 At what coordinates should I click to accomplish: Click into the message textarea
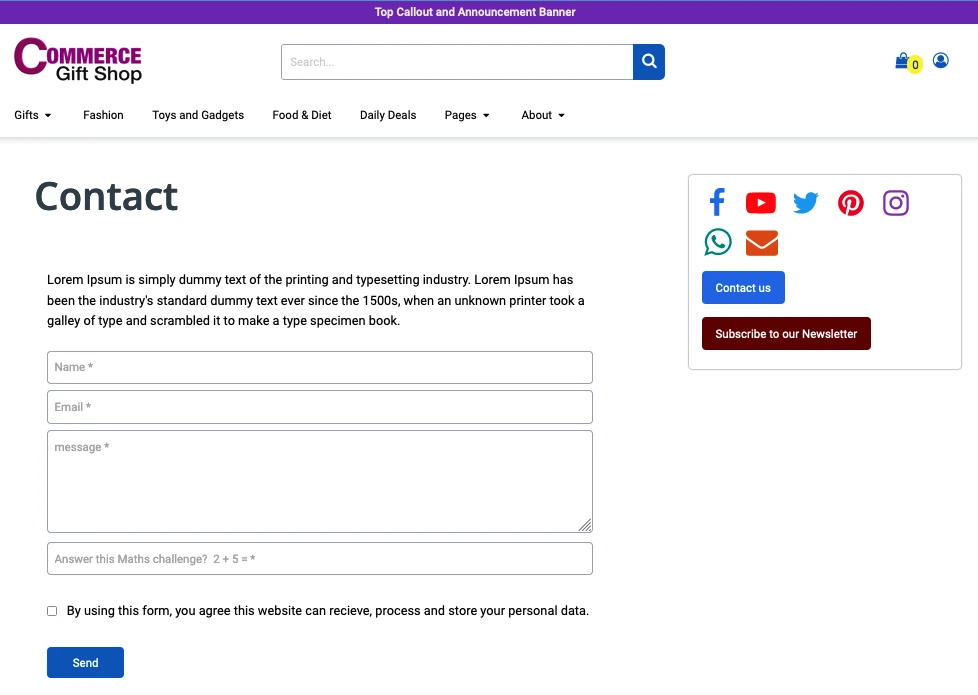tap(319, 482)
